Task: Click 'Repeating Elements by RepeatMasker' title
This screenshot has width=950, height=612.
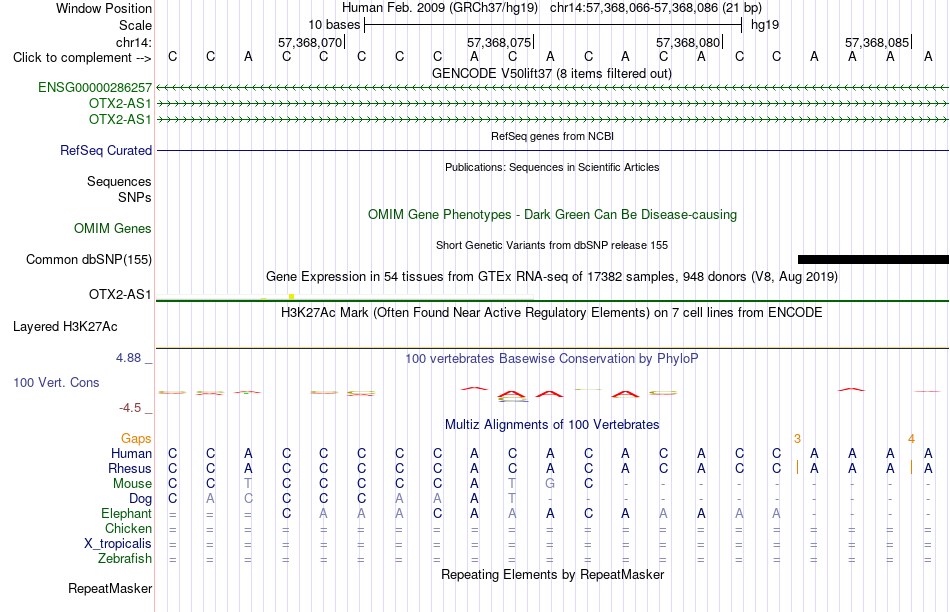Action: pyautogui.click(x=552, y=574)
